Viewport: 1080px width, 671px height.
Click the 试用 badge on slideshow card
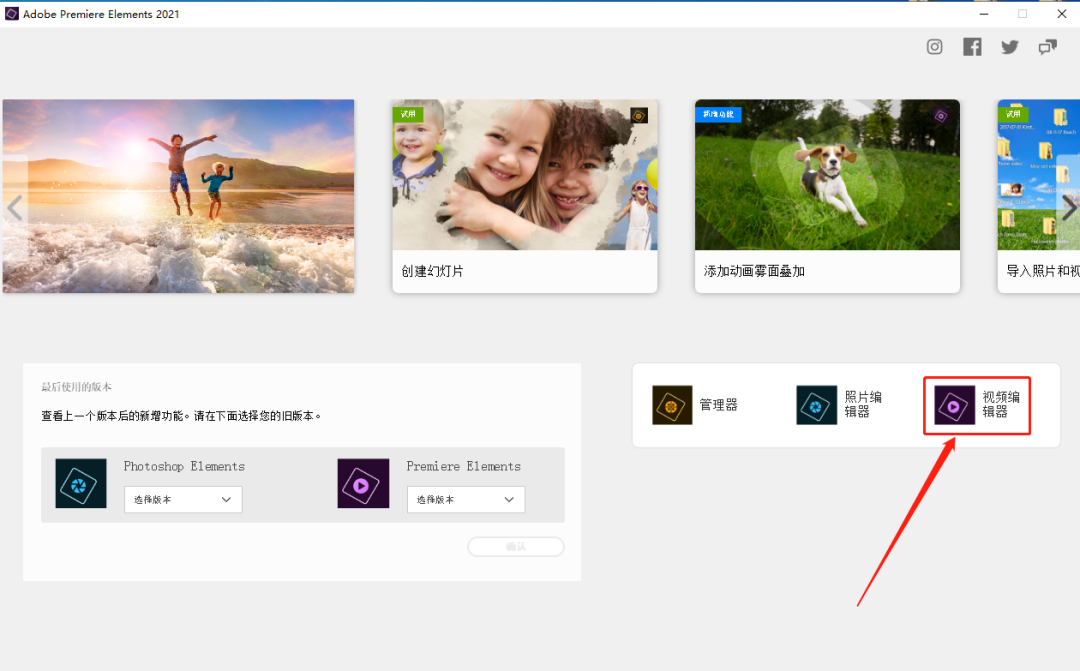click(408, 114)
